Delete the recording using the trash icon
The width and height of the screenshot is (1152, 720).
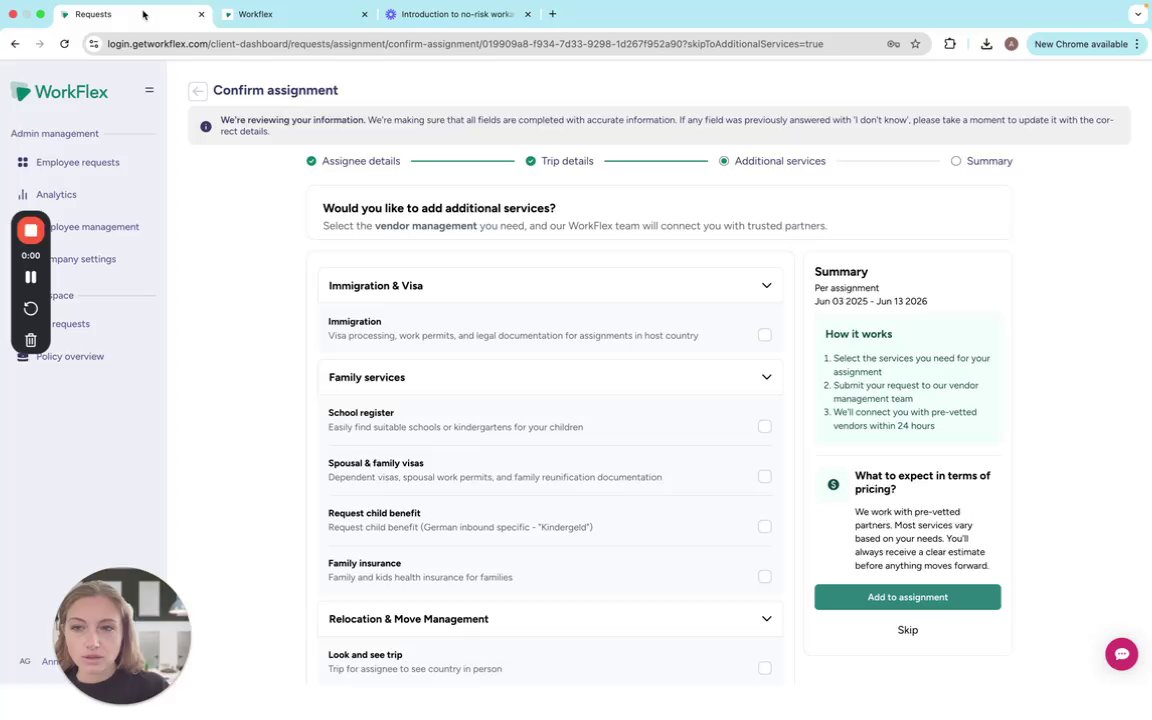click(x=31, y=340)
